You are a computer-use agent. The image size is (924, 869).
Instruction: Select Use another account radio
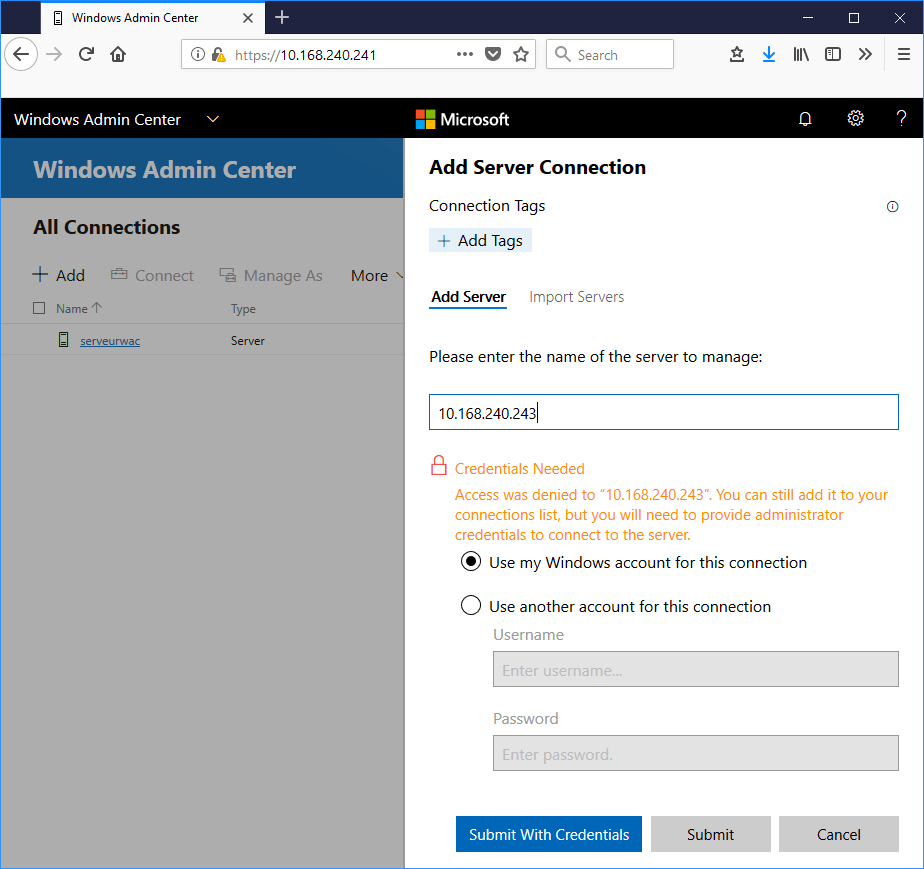470,605
